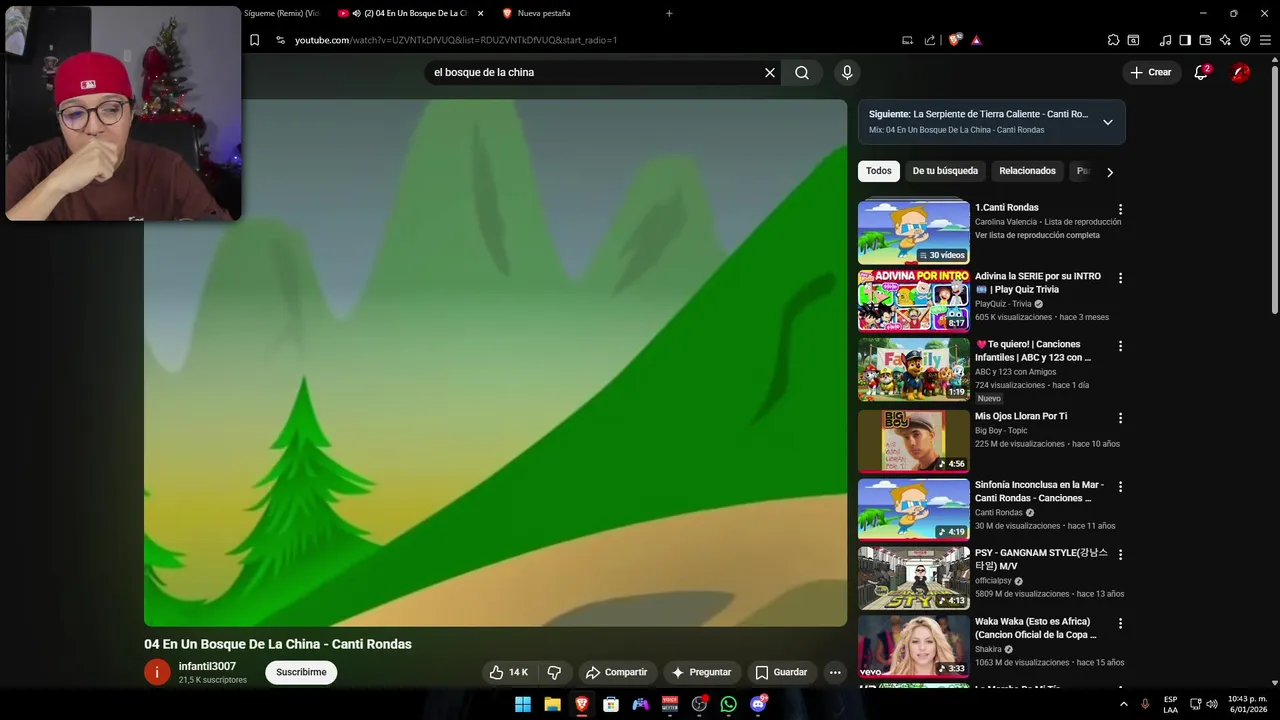Open options for 1.Canti Rondas playlist
1280x720 pixels.
point(1120,210)
